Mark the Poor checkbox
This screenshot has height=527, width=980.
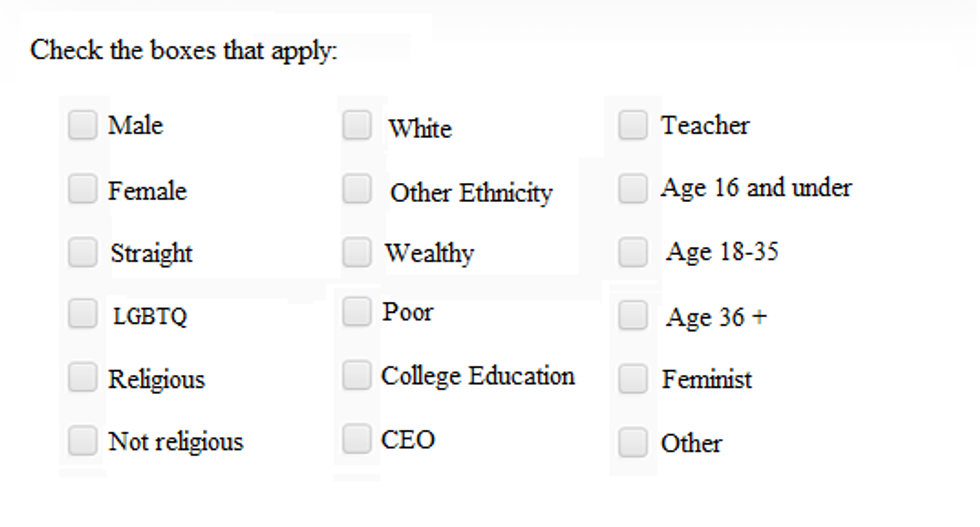[357, 312]
